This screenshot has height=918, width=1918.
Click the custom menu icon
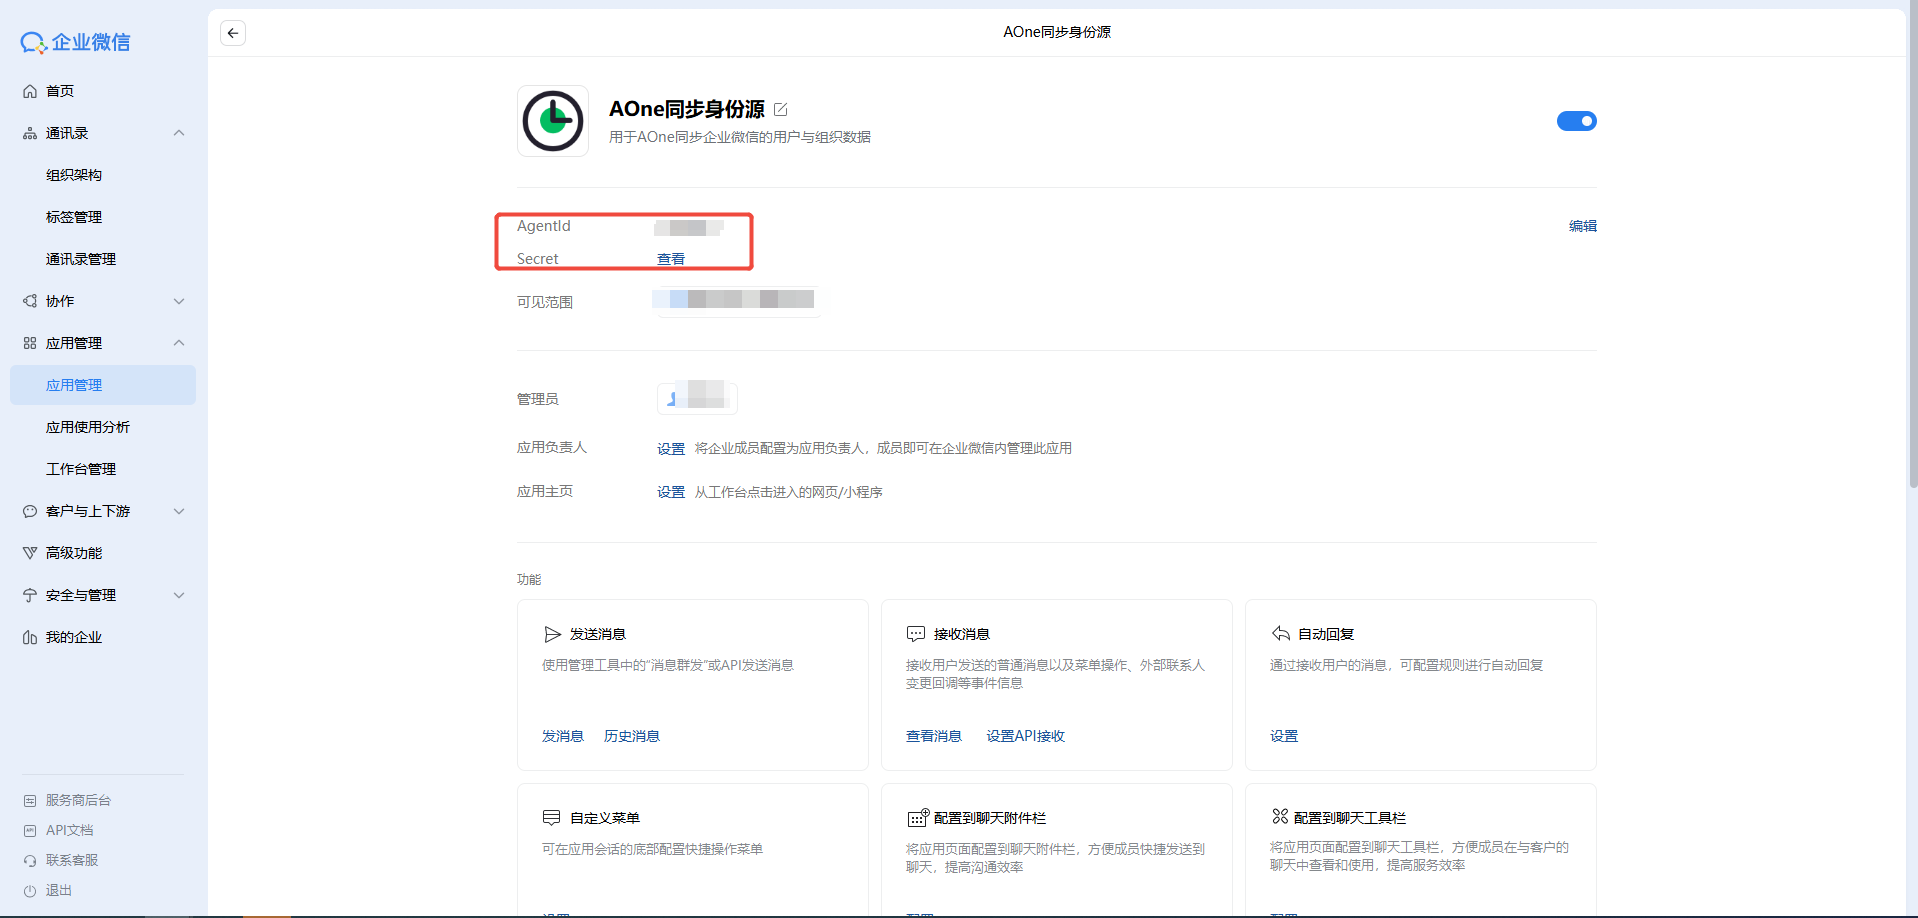[x=551, y=818]
